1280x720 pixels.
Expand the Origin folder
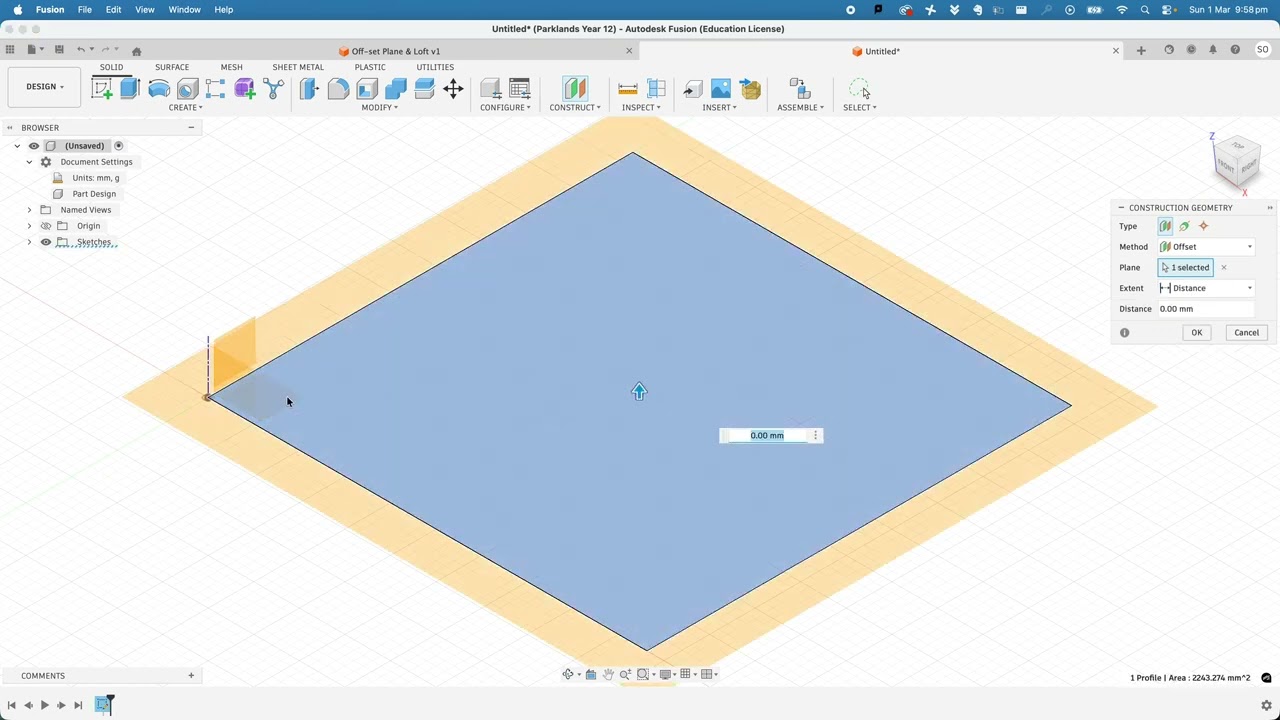[29, 226]
